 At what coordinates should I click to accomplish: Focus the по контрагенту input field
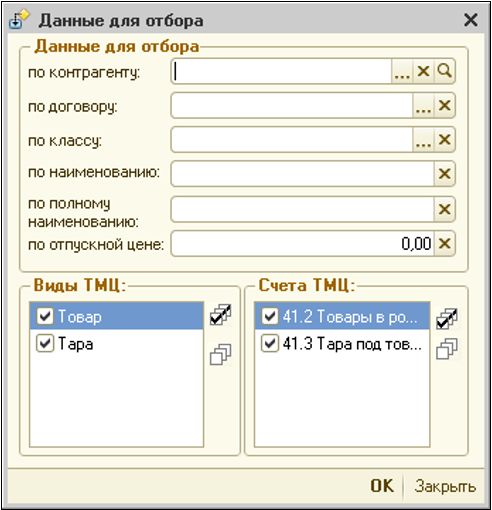click(x=282, y=71)
